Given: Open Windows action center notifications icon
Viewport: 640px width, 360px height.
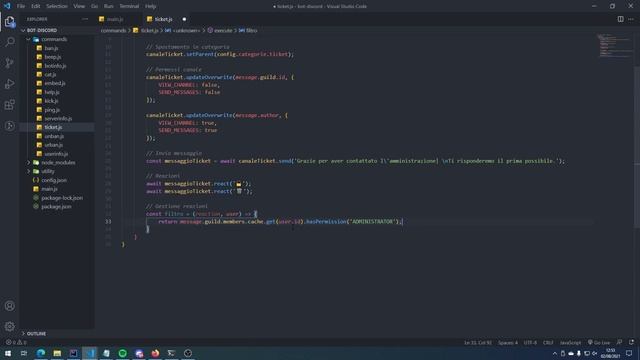Looking at the screenshot, I should click(629, 353).
